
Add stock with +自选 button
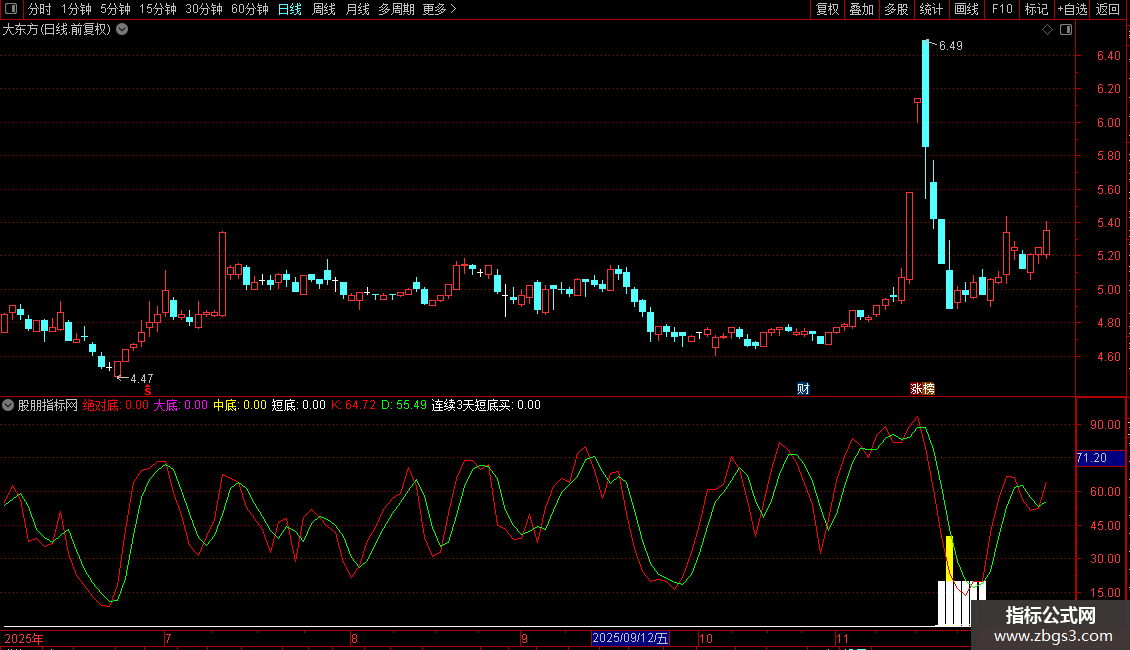coord(1072,9)
